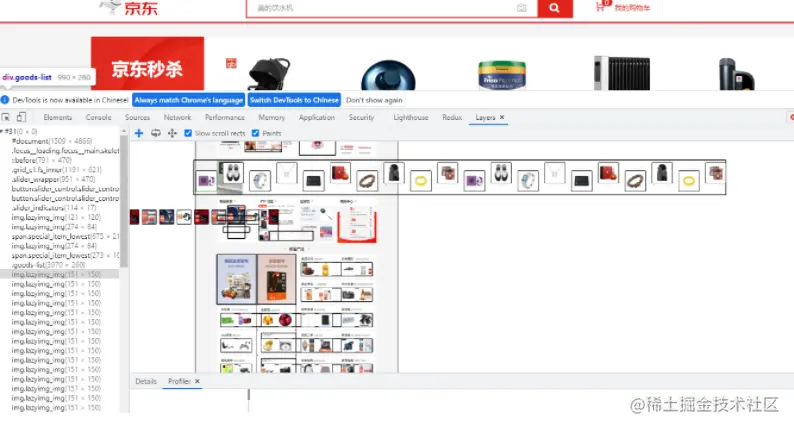
Task: Click the 京东秒杀 red banner
Action: click(147, 64)
